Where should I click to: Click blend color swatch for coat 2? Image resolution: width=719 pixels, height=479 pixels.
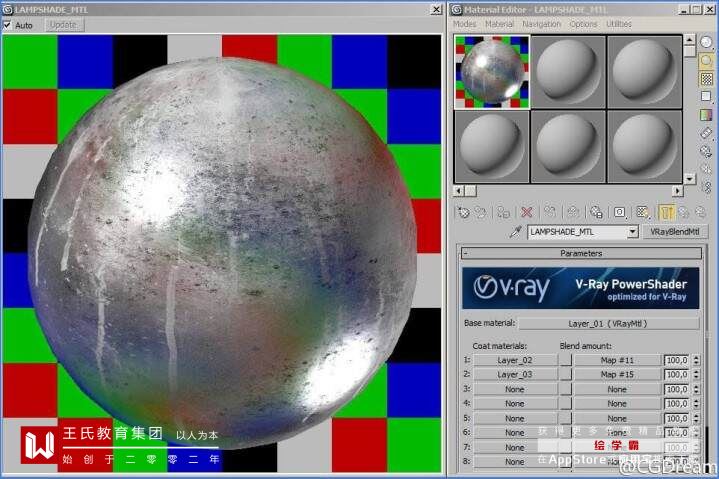(x=566, y=374)
